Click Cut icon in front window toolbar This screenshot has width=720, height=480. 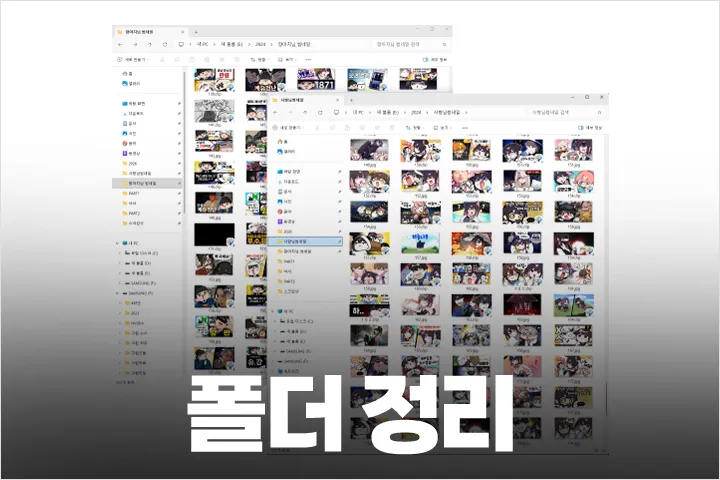point(317,128)
